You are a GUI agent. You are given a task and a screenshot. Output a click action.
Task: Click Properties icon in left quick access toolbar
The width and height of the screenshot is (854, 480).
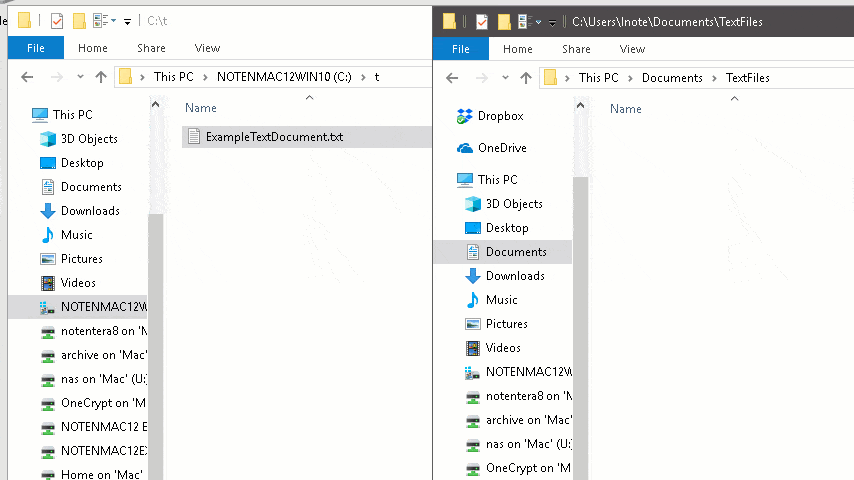click(54, 21)
